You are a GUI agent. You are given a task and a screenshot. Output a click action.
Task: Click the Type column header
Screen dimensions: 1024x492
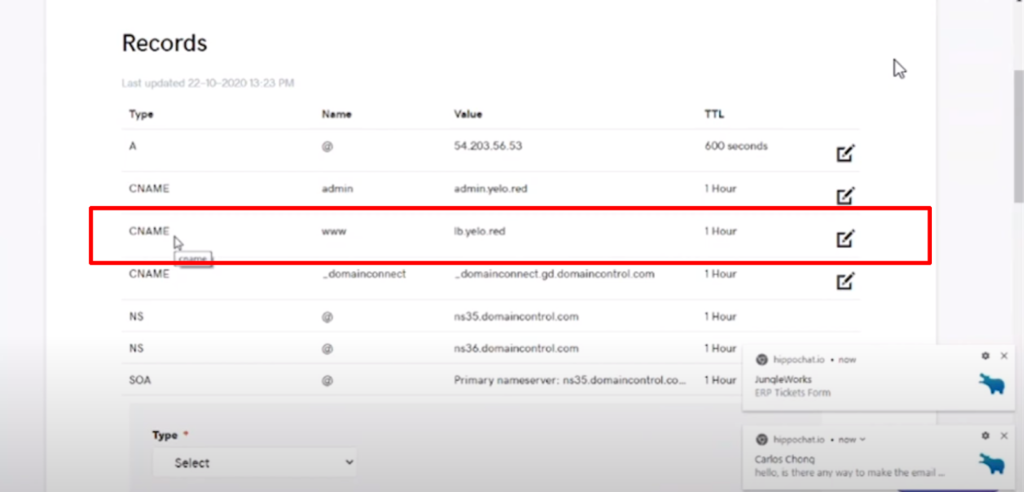pyautogui.click(x=141, y=114)
